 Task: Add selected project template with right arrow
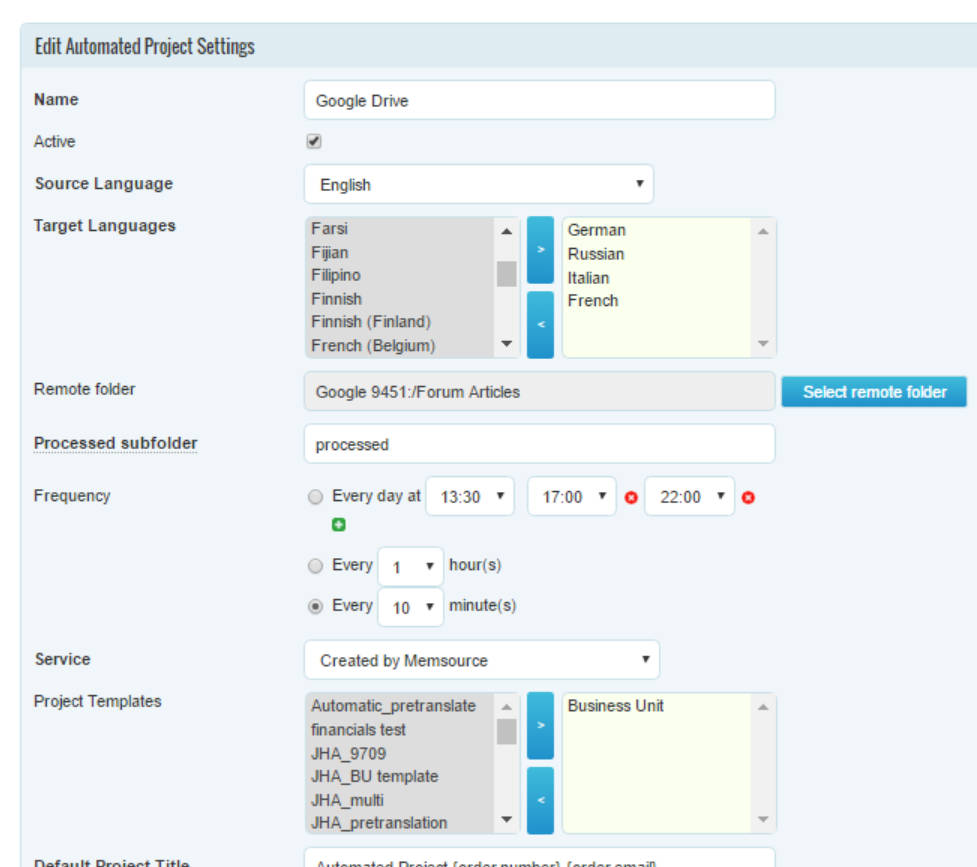(x=540, y=725)
